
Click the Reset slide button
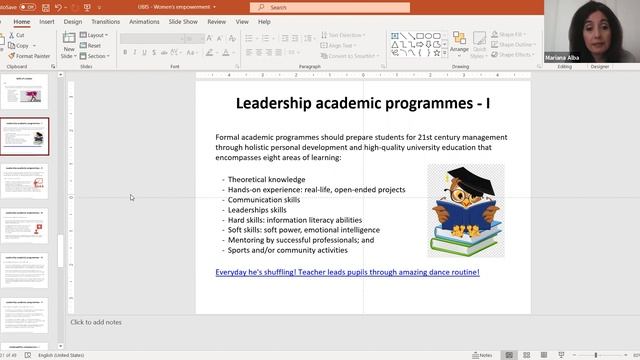tap(91, 46)
